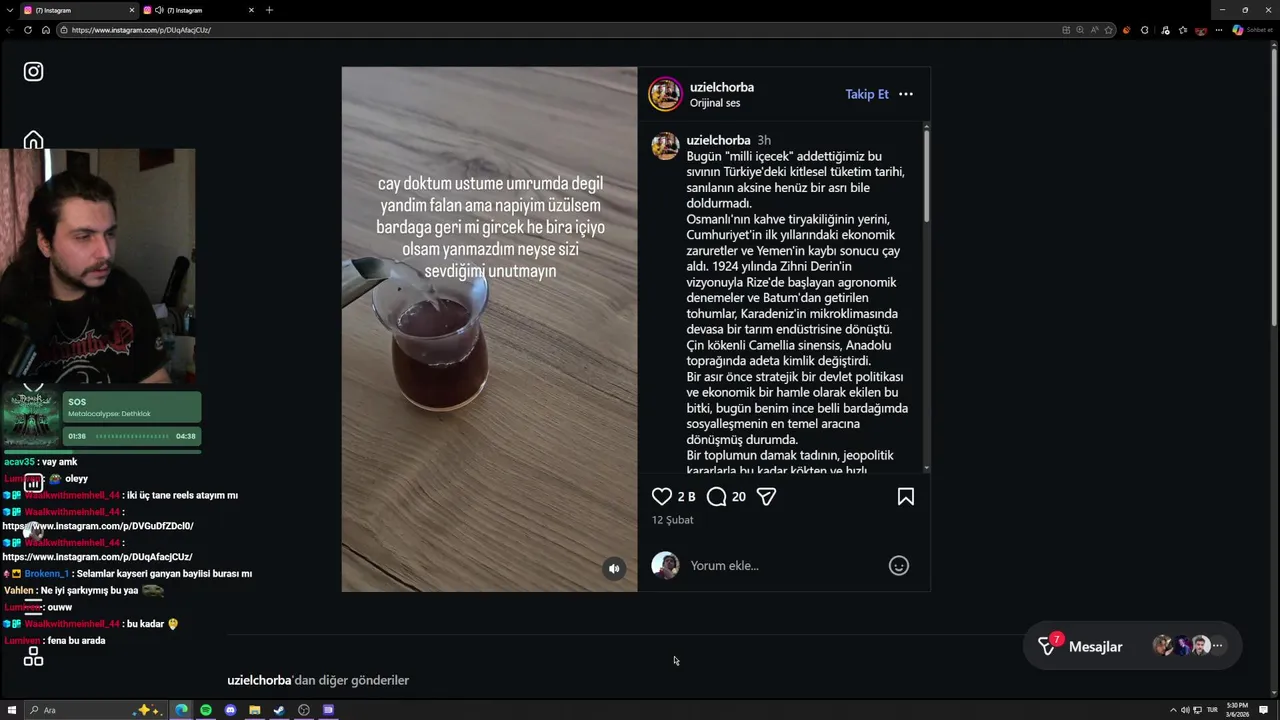
Task: Open Spotify from the taskbar
Action: tap(206, 710)
